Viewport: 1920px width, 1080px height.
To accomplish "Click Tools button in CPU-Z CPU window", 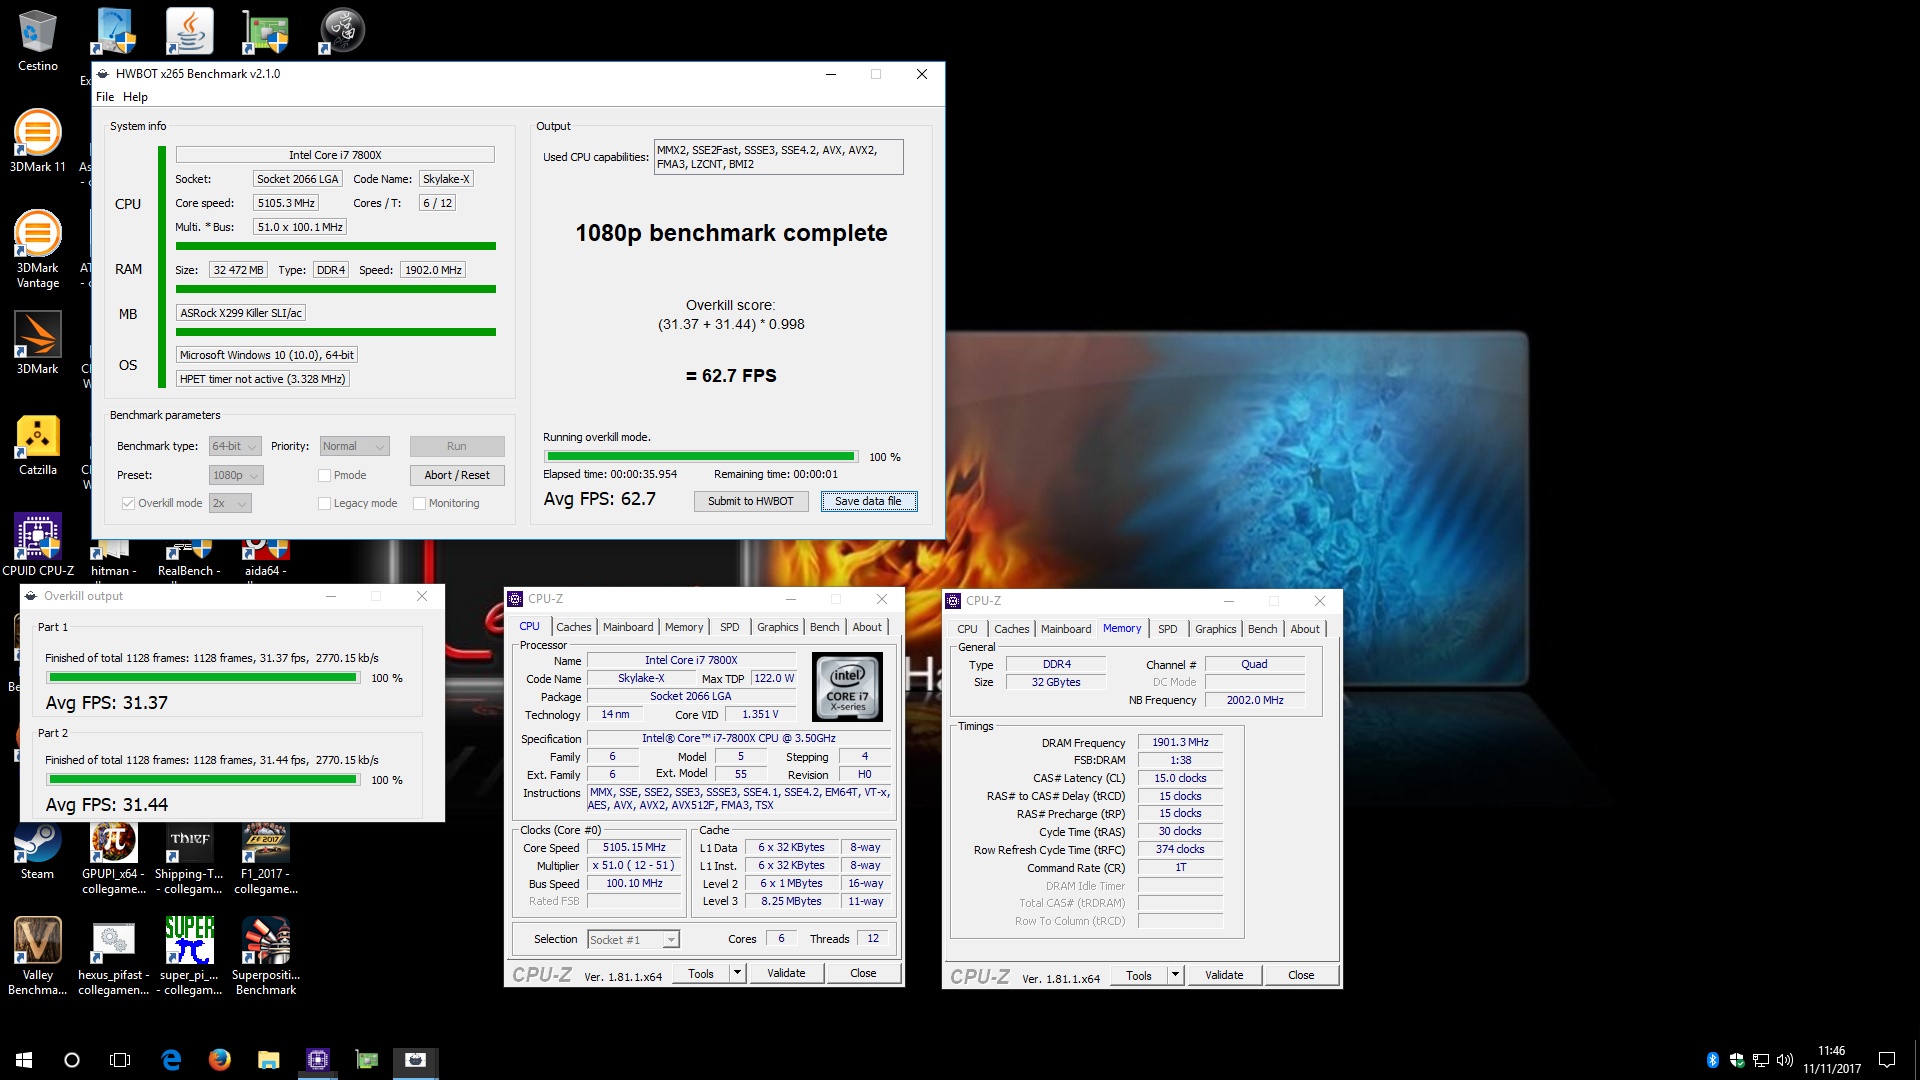I will click(701, 973).
